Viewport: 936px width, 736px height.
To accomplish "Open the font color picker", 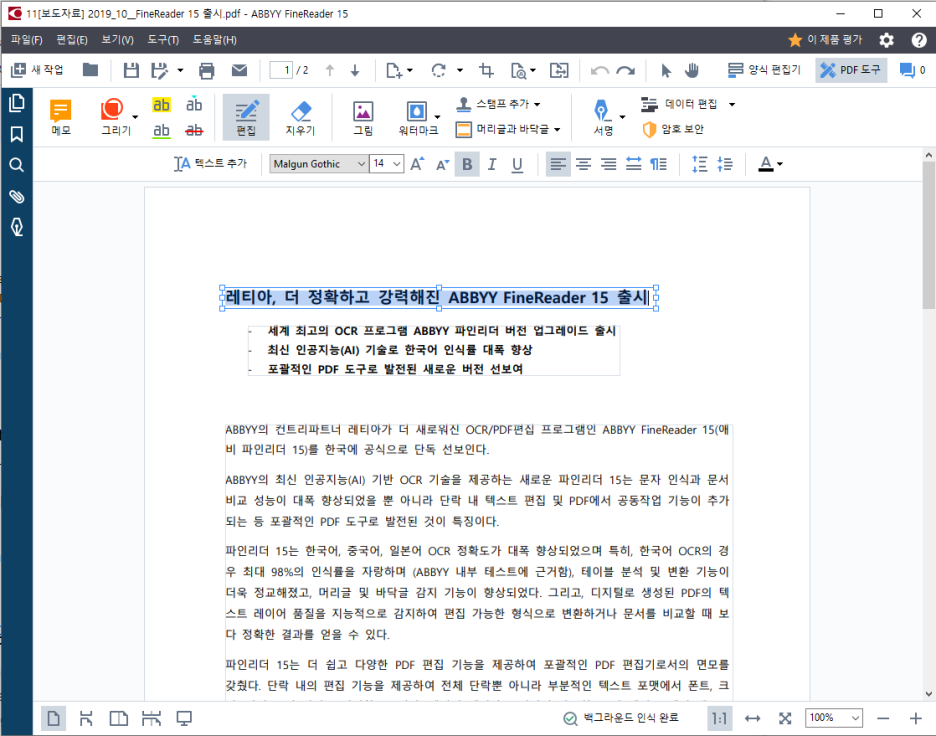I will pos(770,164).
